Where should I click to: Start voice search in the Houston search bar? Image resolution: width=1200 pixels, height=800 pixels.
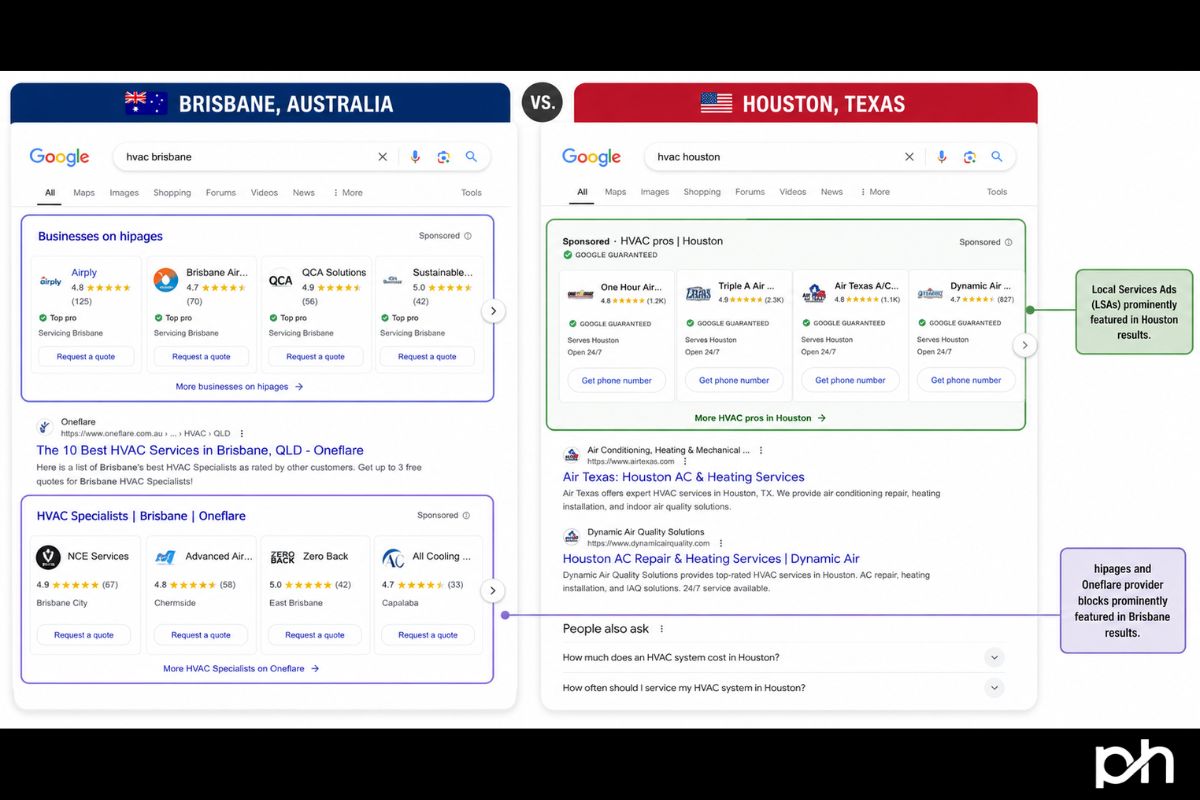941,157
